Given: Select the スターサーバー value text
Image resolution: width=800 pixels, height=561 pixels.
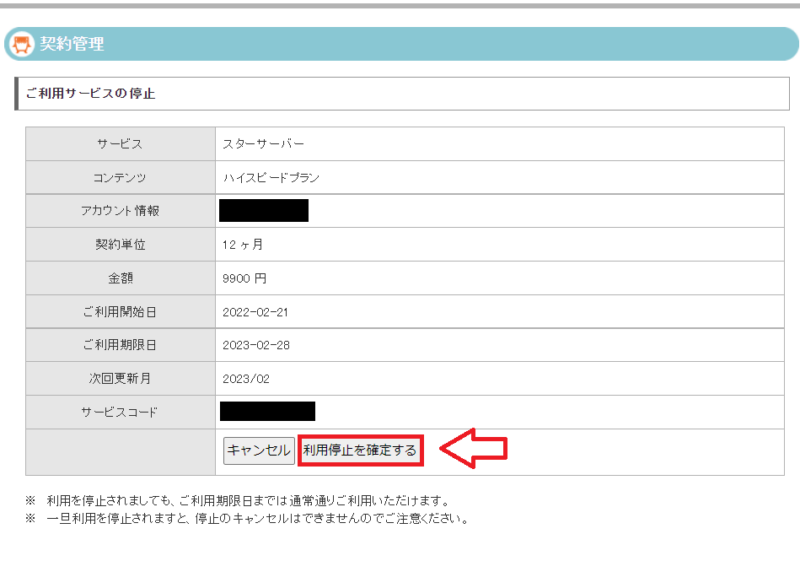Looking at the screenshot, I should coord(263,144).
